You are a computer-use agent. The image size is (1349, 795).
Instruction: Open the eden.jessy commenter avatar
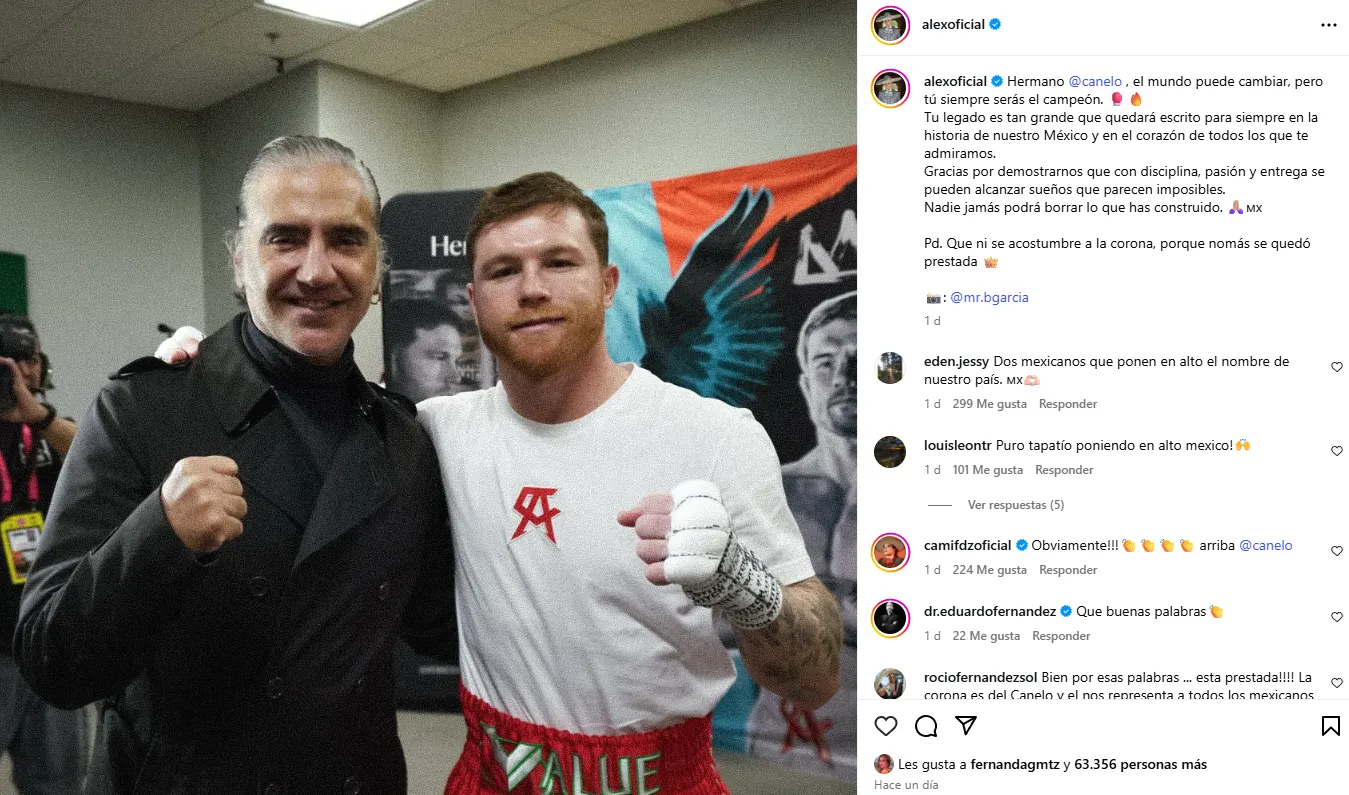(x=890, y=368)
